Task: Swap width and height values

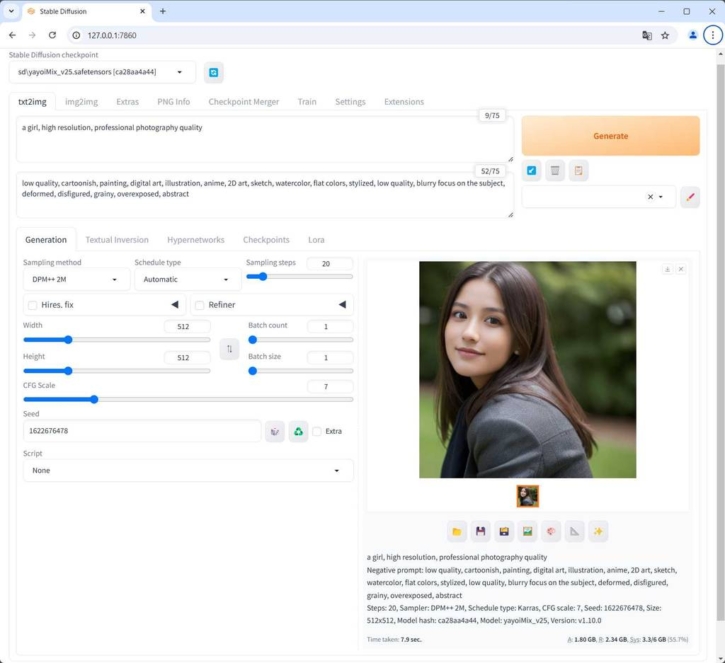Action: click(229, 349)
